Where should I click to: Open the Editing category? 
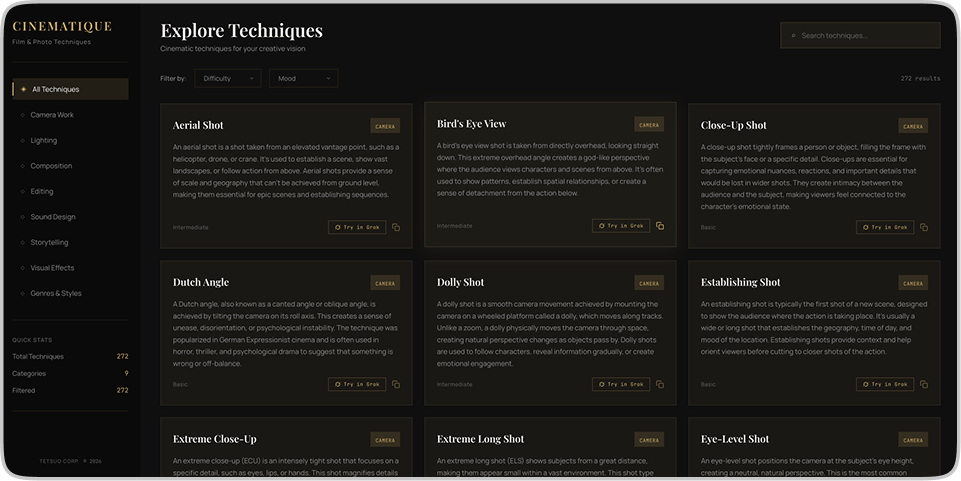pyautogui.click(x=70, y=191)
